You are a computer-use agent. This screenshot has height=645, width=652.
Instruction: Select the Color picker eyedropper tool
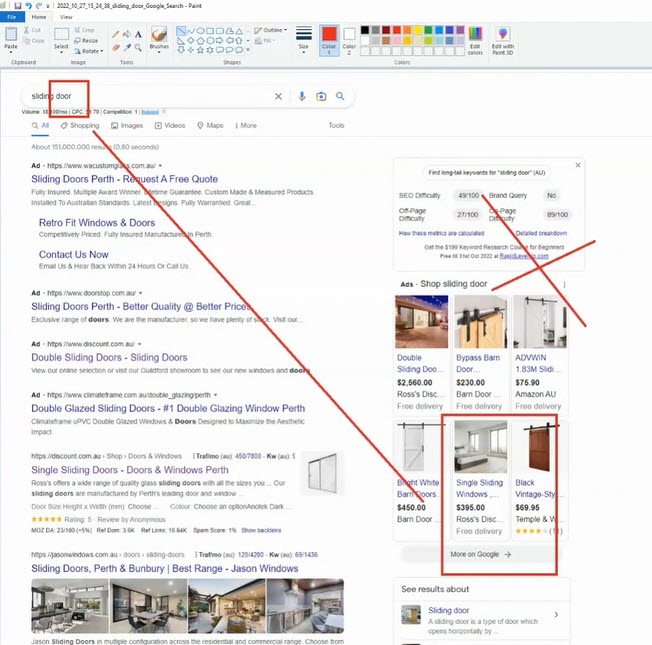(x=127, y=48)
